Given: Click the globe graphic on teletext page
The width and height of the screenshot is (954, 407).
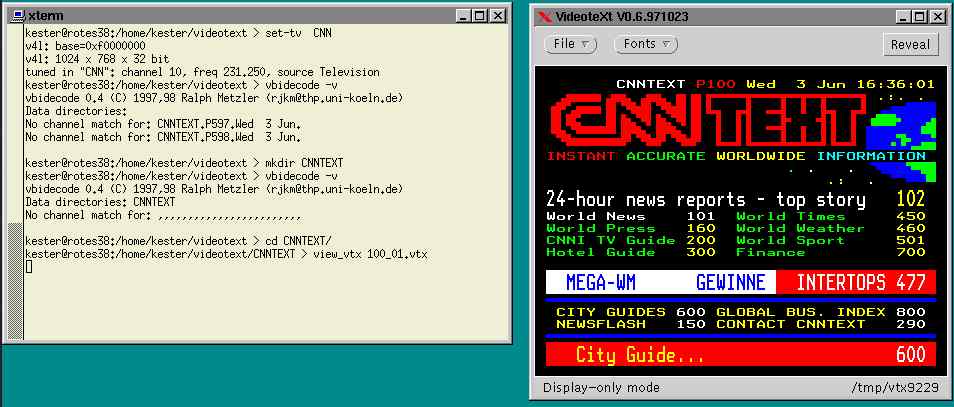Looking at the screenshot, I should [x=901, y=141].
